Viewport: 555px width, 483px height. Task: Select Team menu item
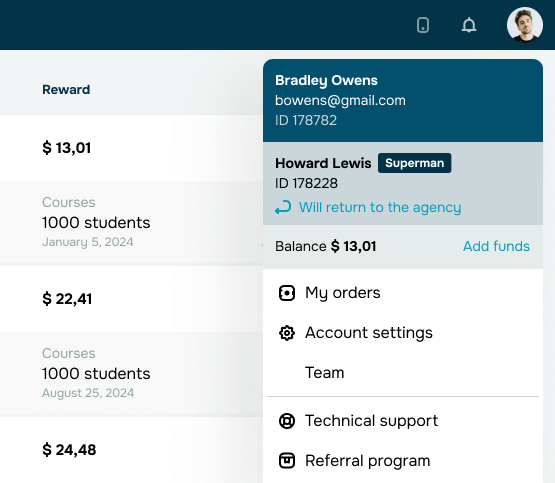pyautogui.click(x=403, y=373)
